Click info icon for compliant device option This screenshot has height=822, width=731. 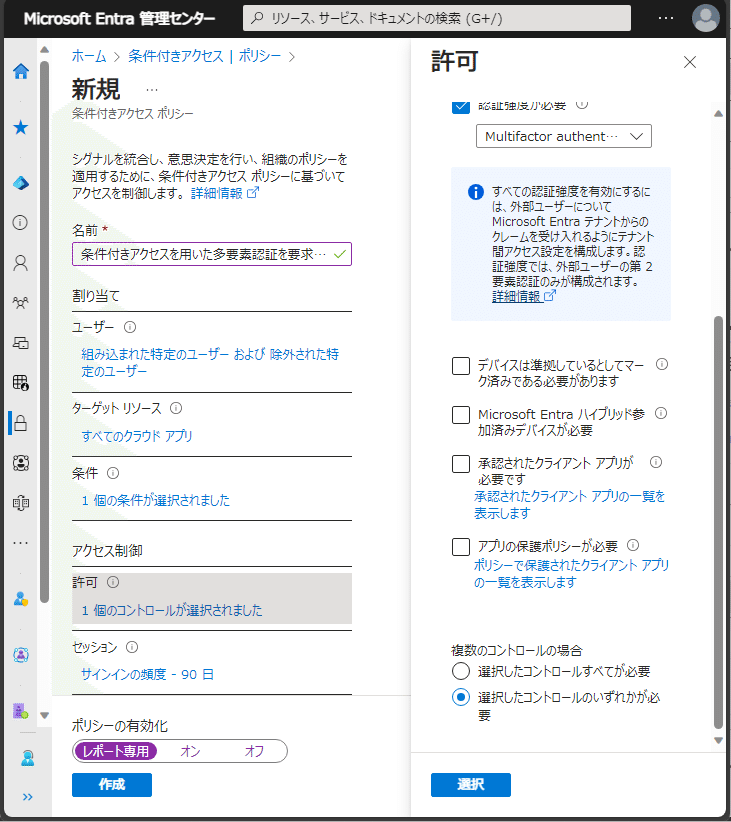(x=662, y=364)
